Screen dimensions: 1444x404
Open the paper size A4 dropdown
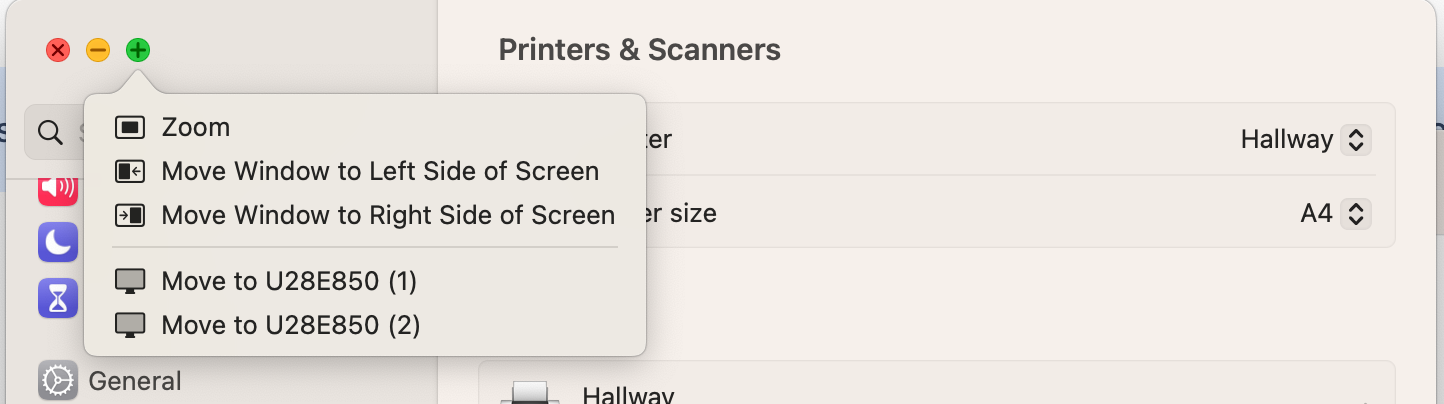tap(1334, 213)
